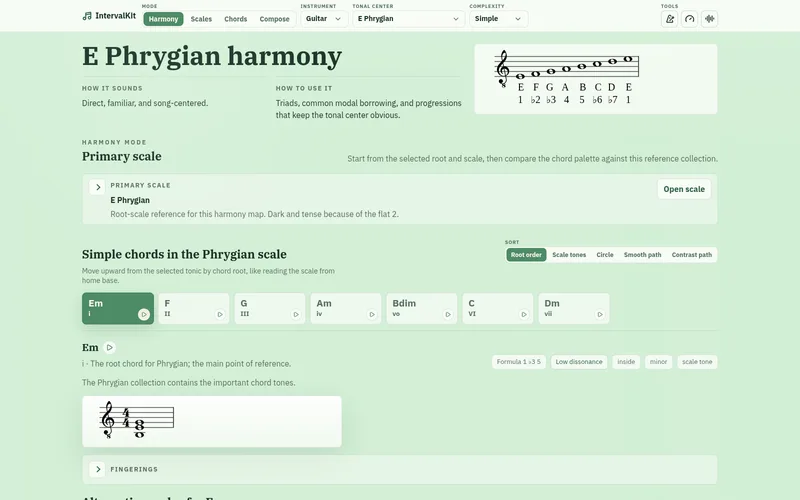
Task: Select the C chord card
Action: click(x=498, y=308)
